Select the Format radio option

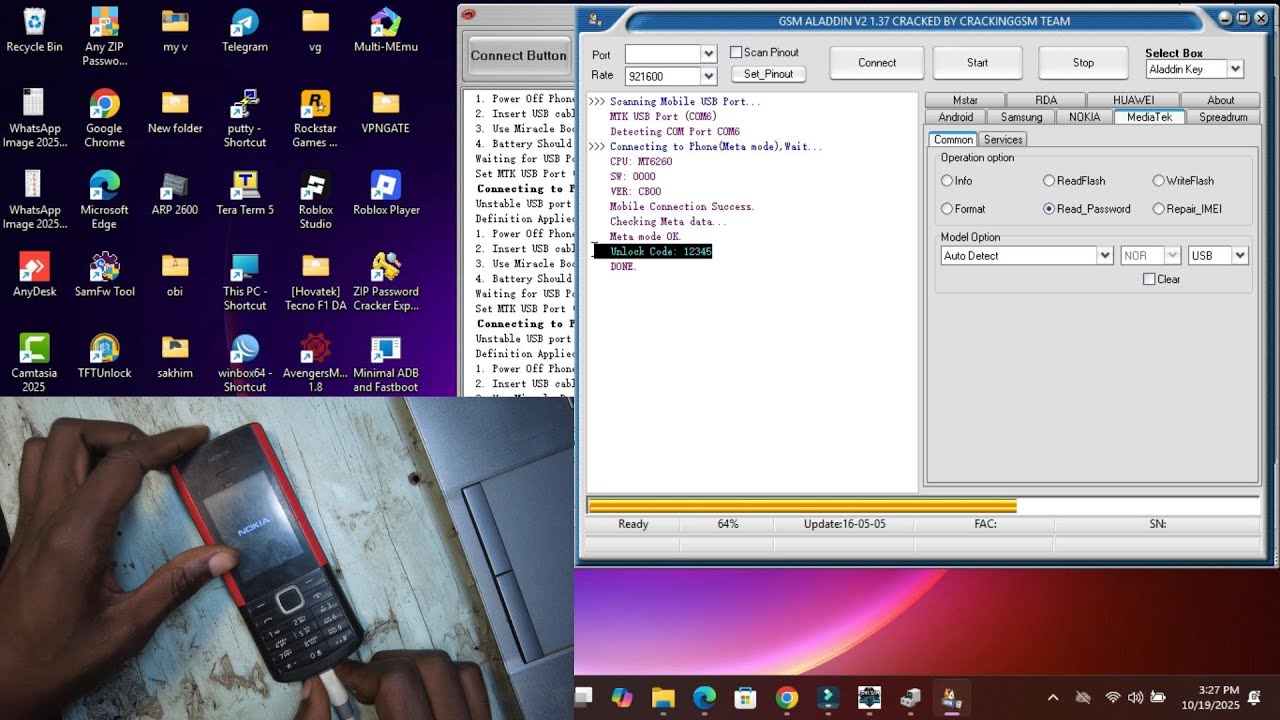(947, 209)
